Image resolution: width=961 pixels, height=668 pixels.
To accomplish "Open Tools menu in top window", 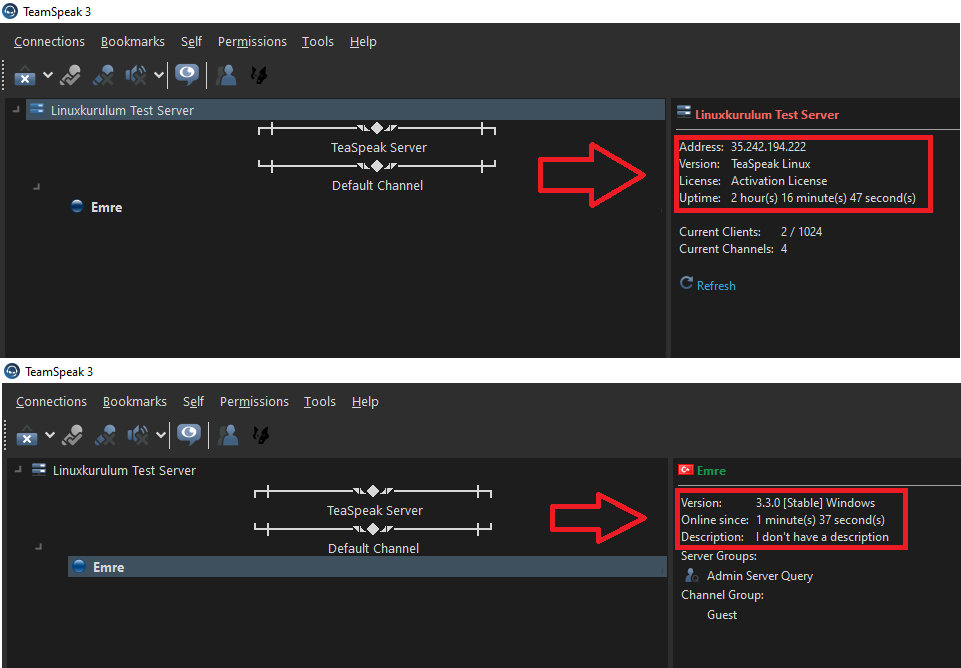I will click(317, 42).
